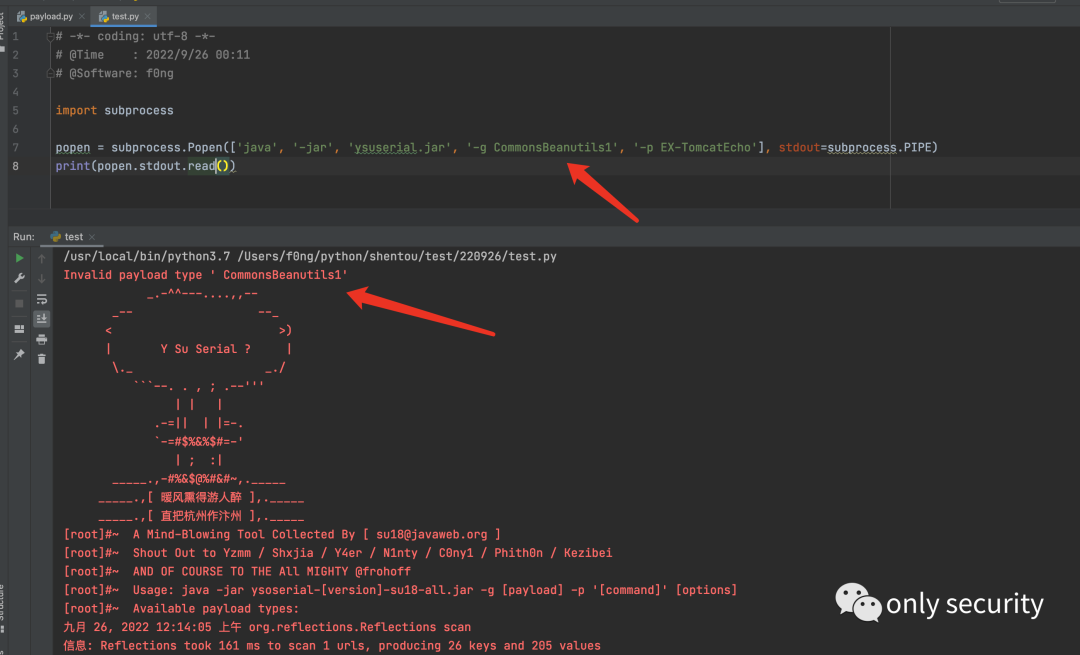Click the 'Reflections took 161 ms' log line
This screenshot has width=1080, height=655.
pyautogui.click(x=332, y=646)
